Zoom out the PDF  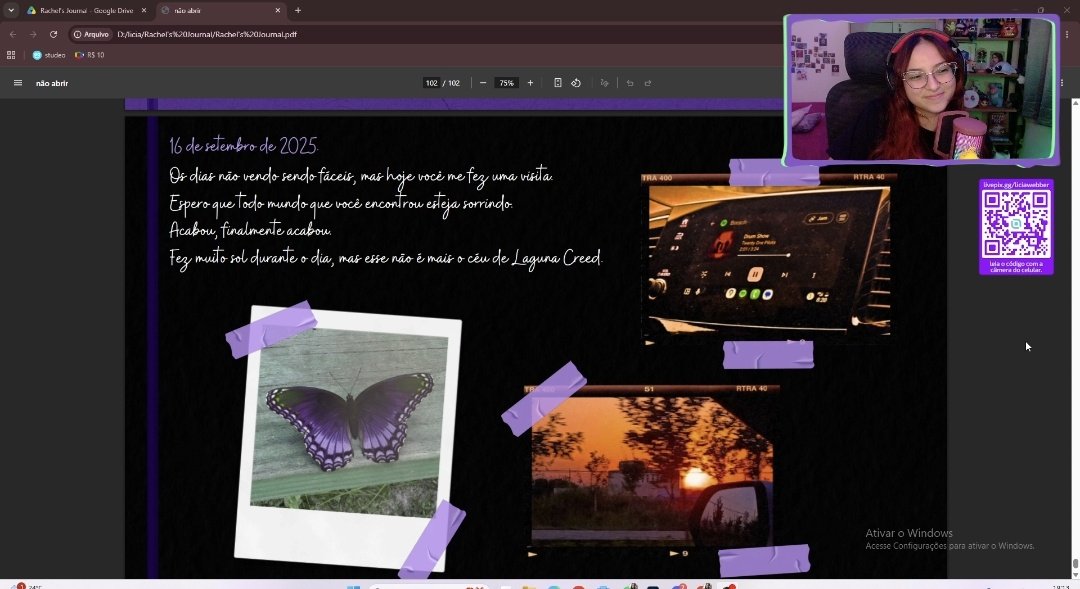coord(483,83)
